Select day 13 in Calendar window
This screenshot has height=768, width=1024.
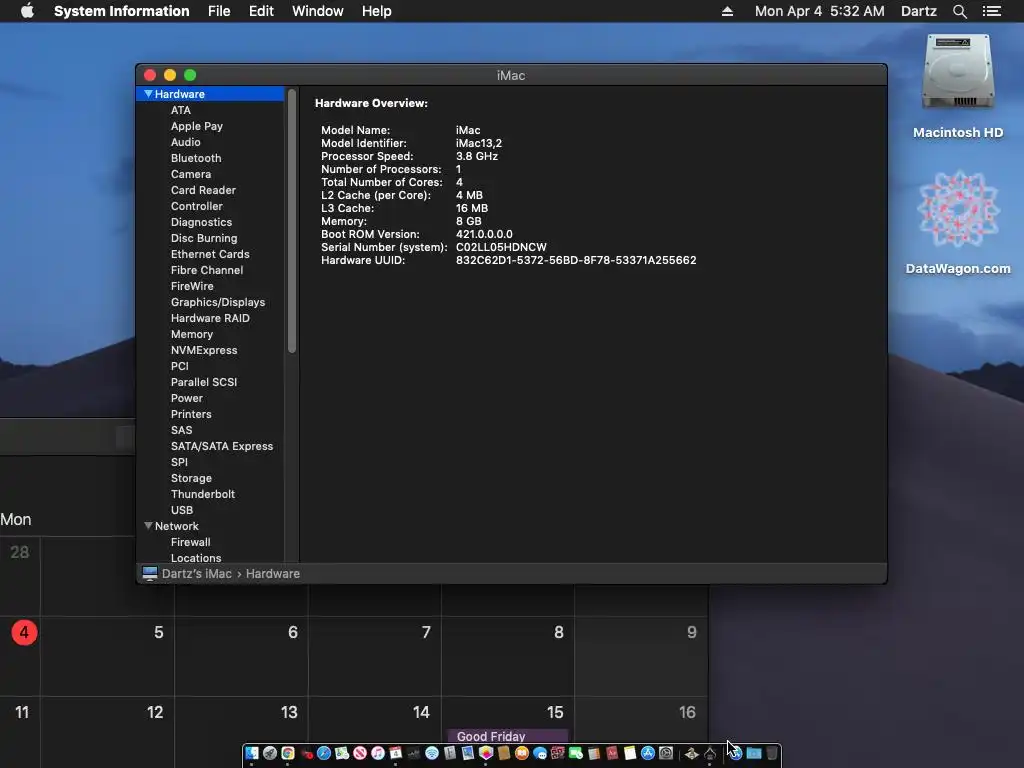[289, 712]
